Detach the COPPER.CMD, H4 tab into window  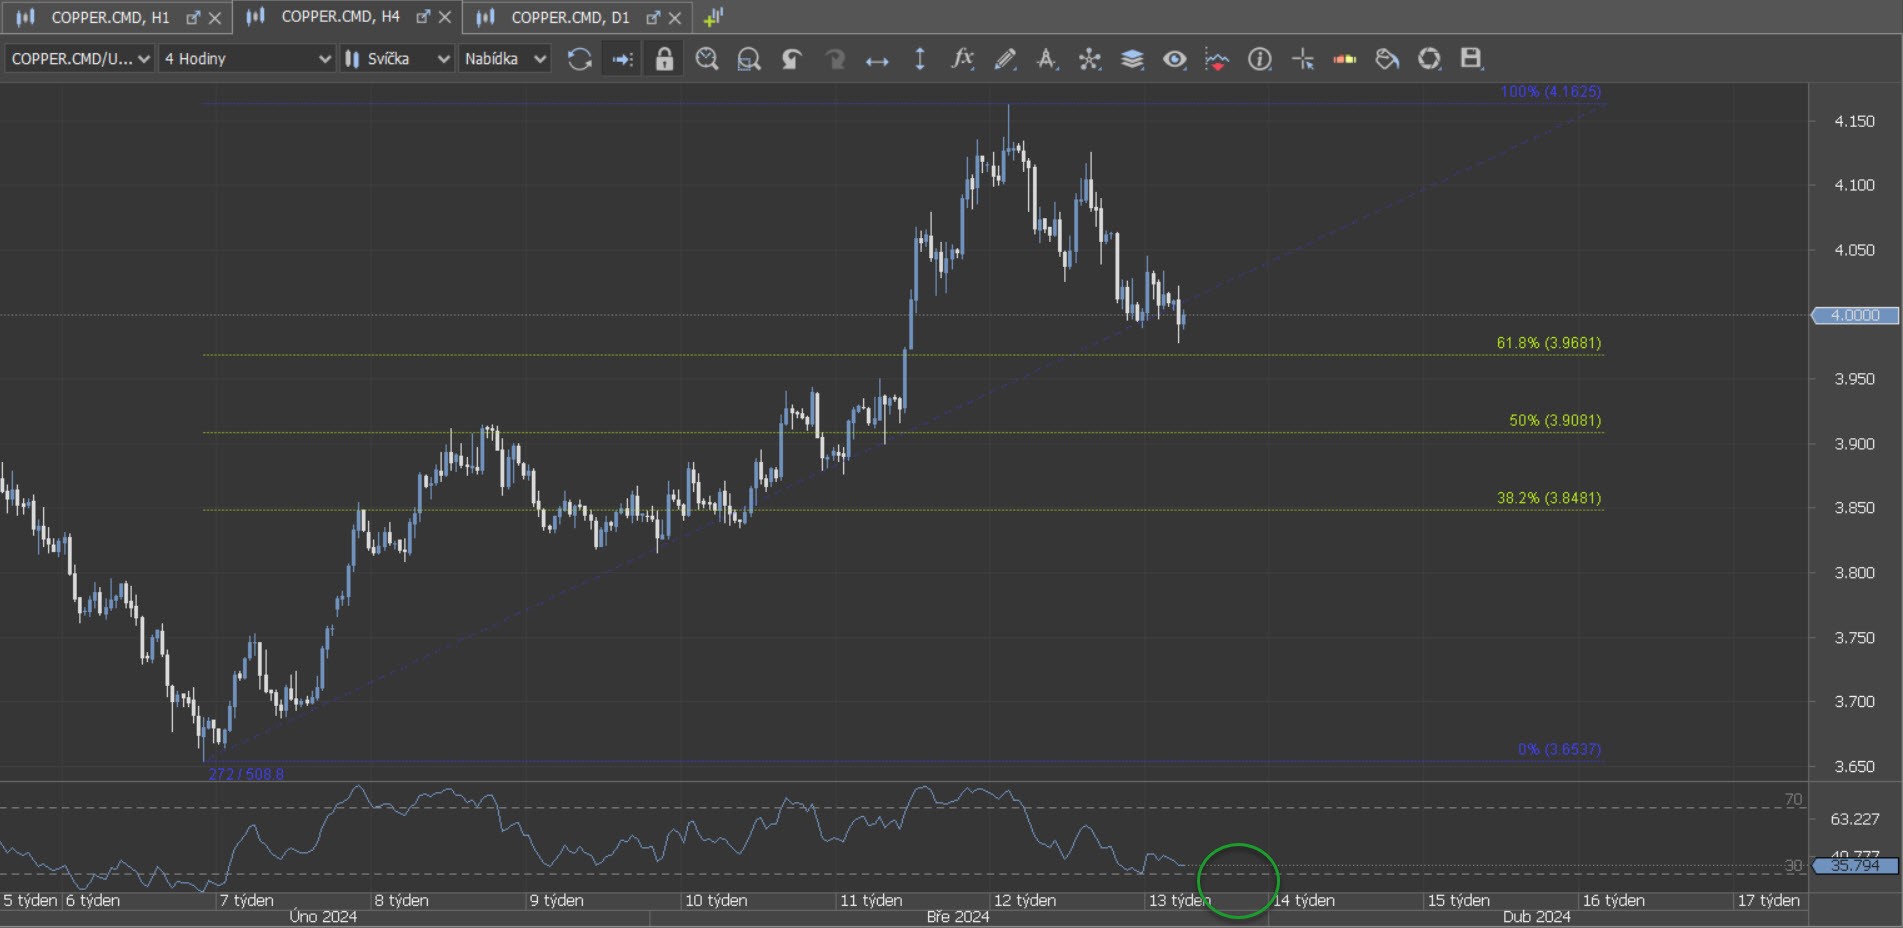(423, 17)
